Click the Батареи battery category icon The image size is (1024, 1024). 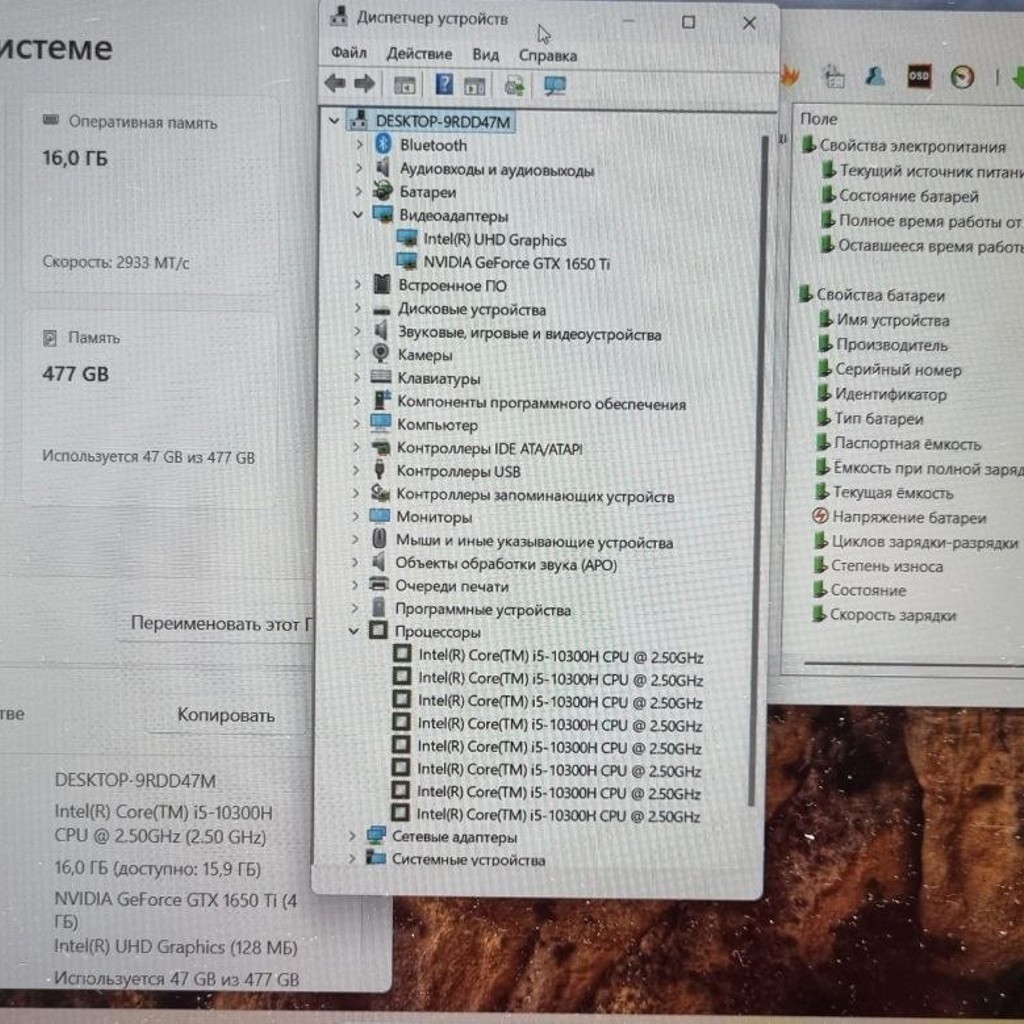(383, 191)
